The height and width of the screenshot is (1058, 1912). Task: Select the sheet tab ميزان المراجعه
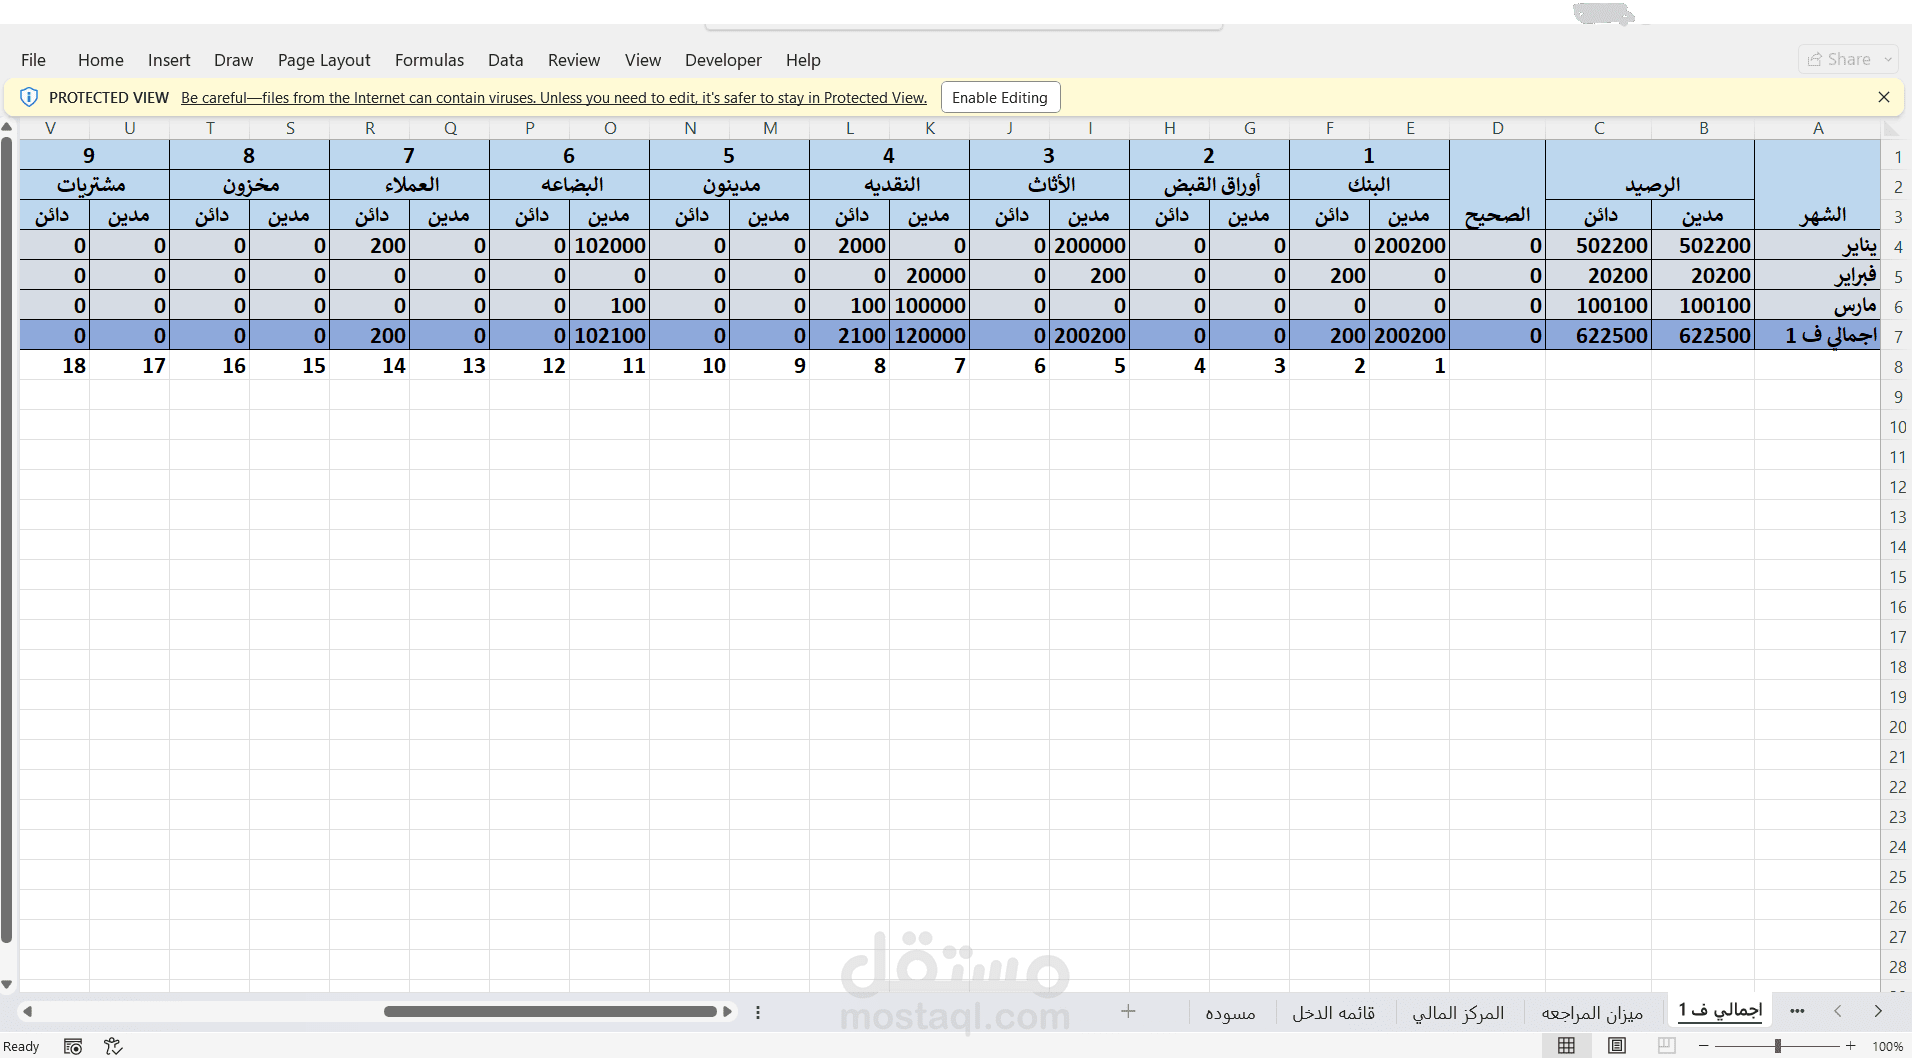coord(1592,1013)
